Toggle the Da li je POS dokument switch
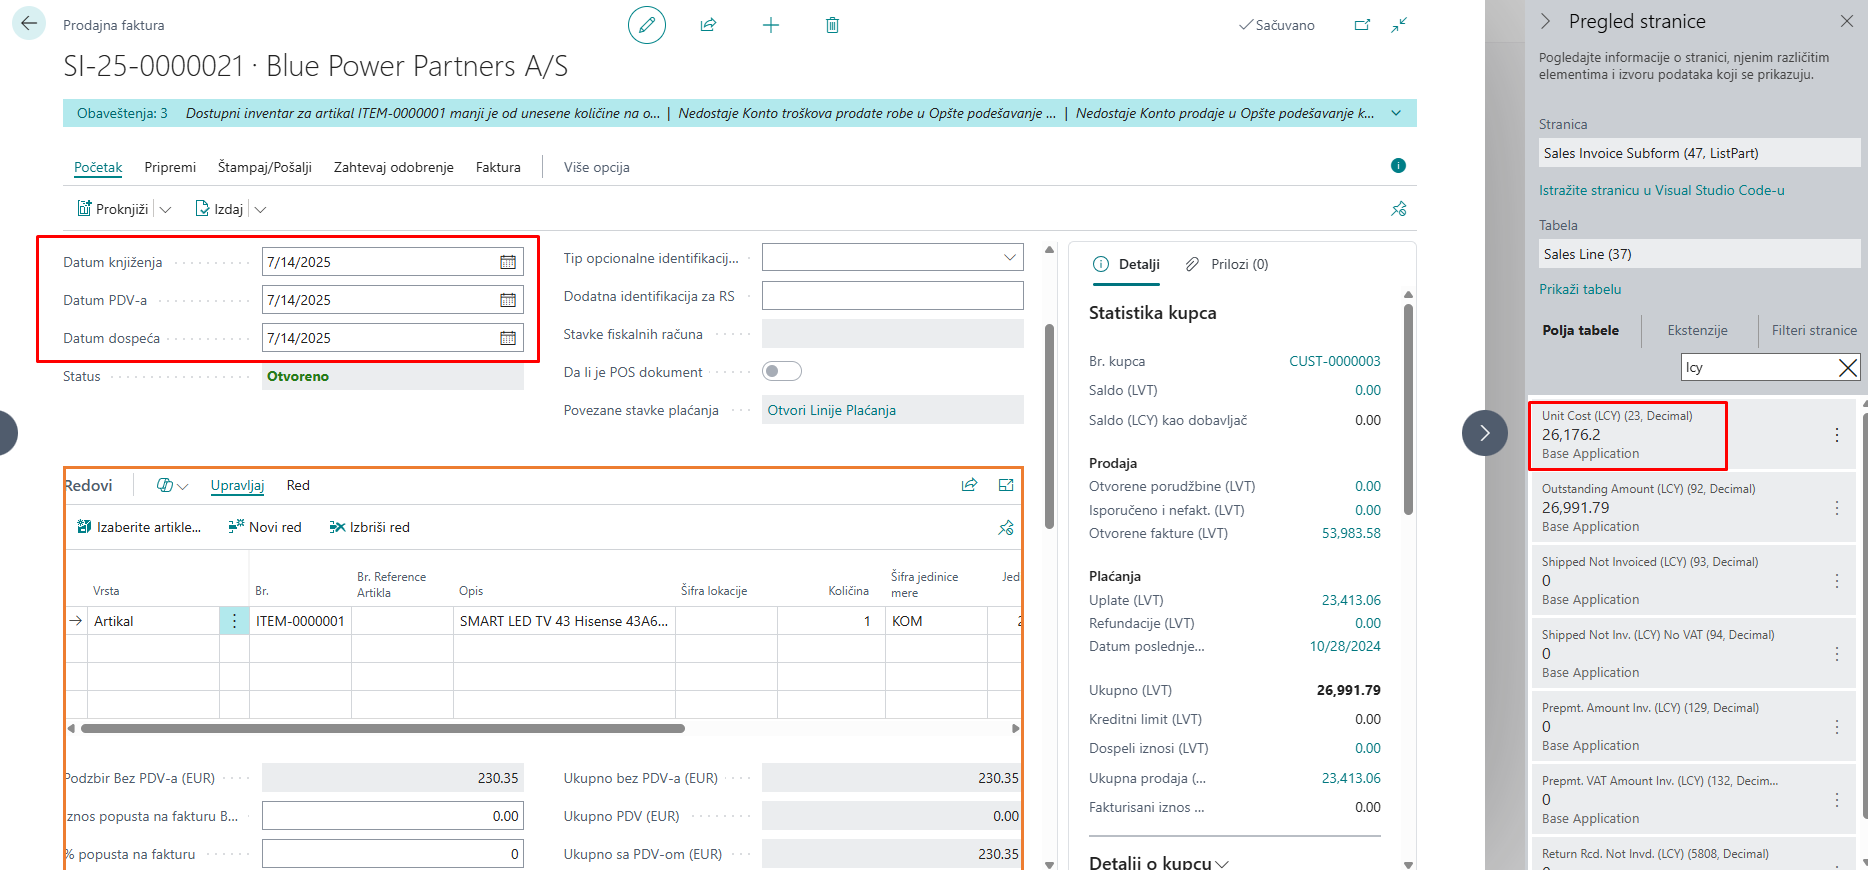The image size is (1868, 870). (x=782, y=372)
